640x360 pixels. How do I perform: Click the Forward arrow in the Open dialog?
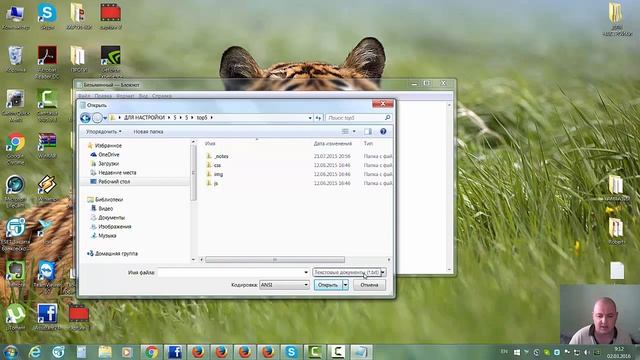97,118
